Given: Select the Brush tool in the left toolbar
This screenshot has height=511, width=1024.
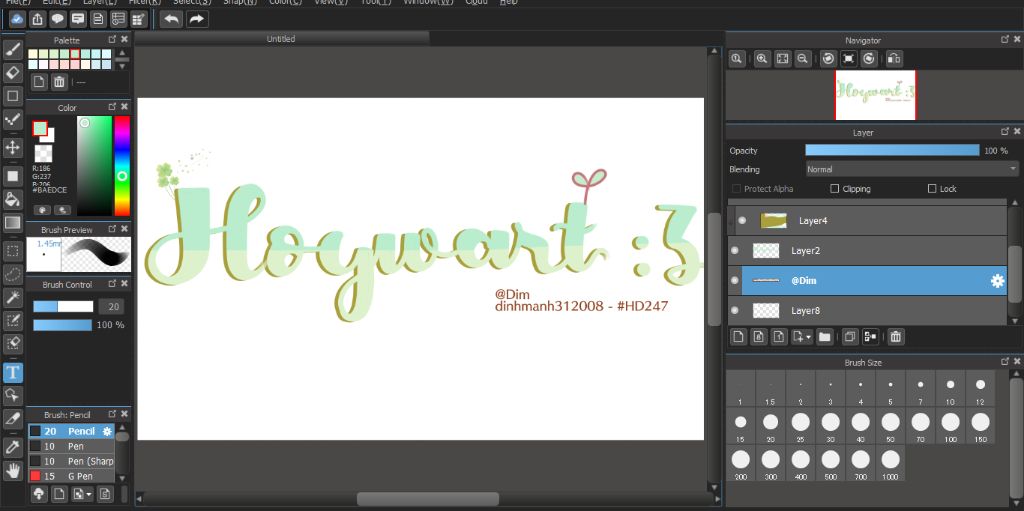Looking at the screenshot, I should point(13,49).
